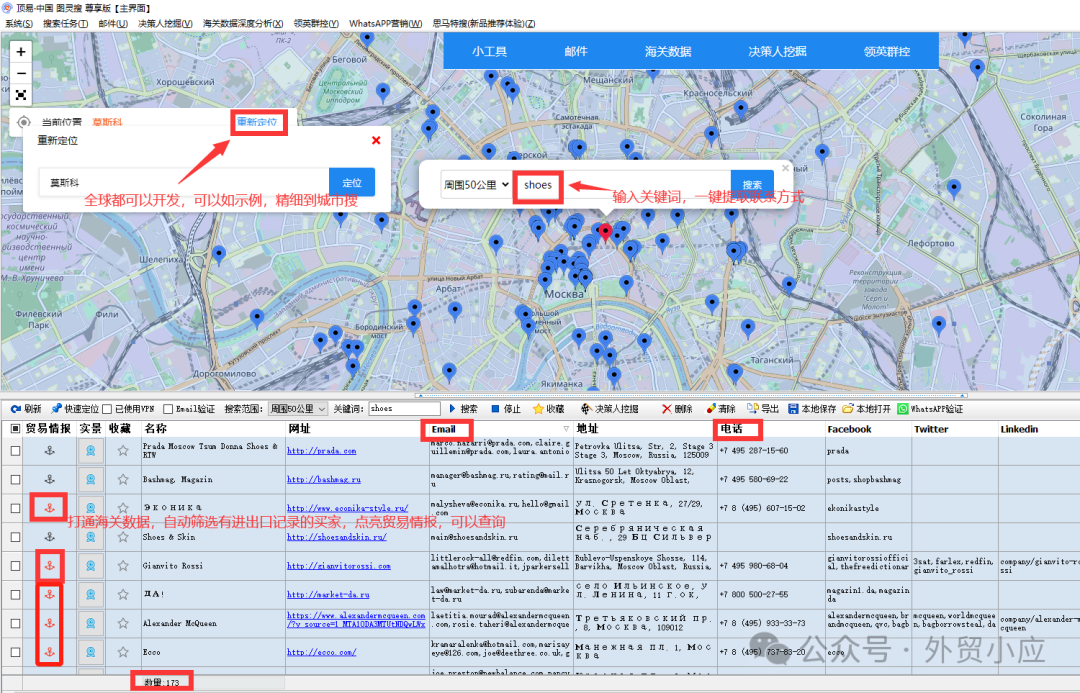Toggle Email验证 checkbox
1080x693 pixels.
[167, 409]
